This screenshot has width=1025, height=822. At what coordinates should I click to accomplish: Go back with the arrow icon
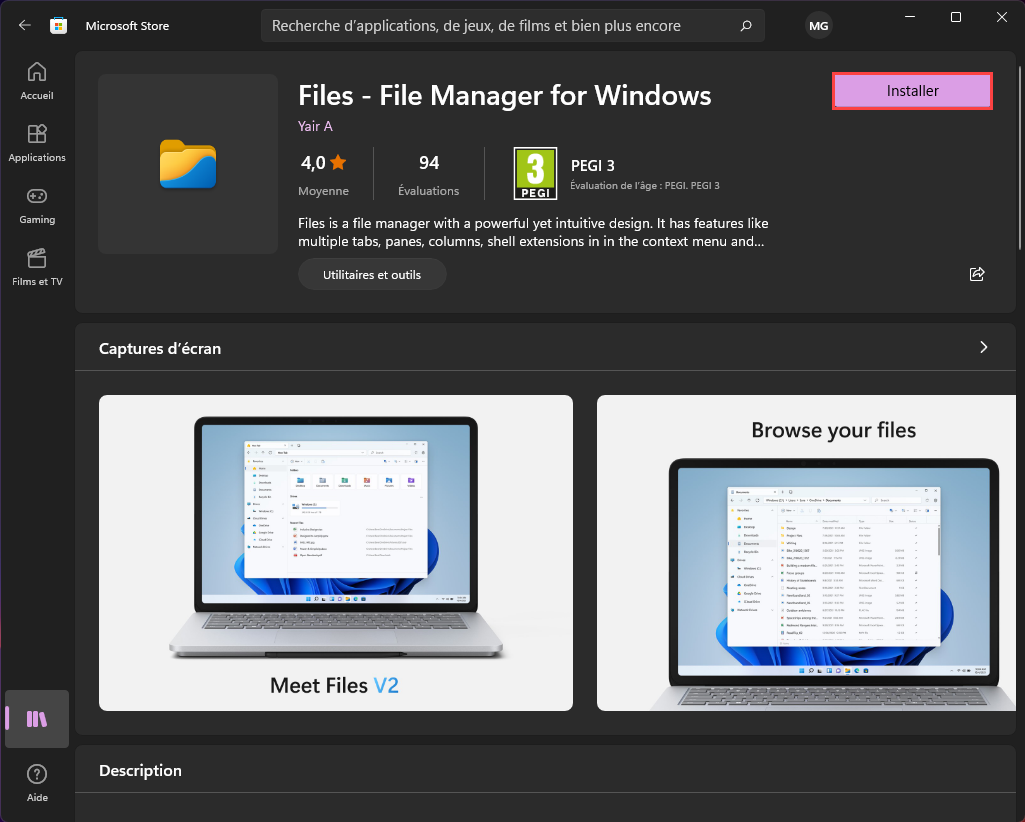(25, 26)
